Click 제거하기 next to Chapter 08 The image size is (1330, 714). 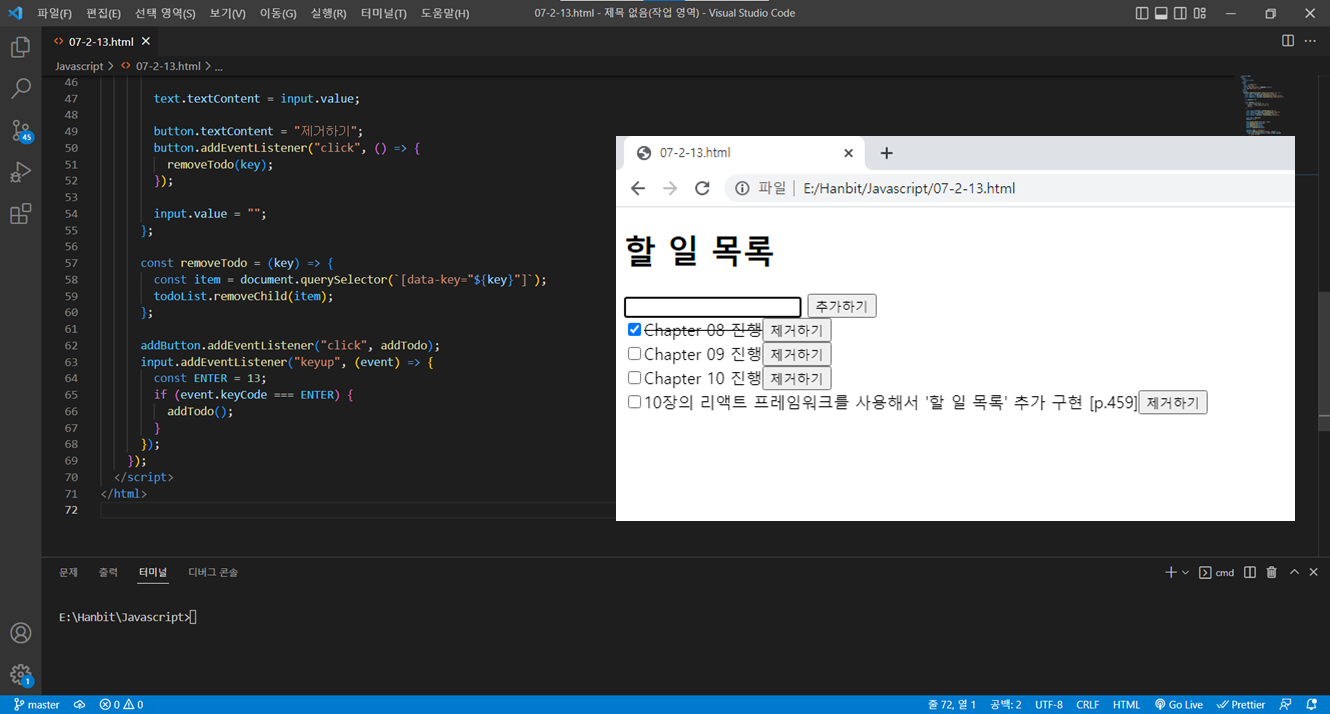(x=797, y=330)
